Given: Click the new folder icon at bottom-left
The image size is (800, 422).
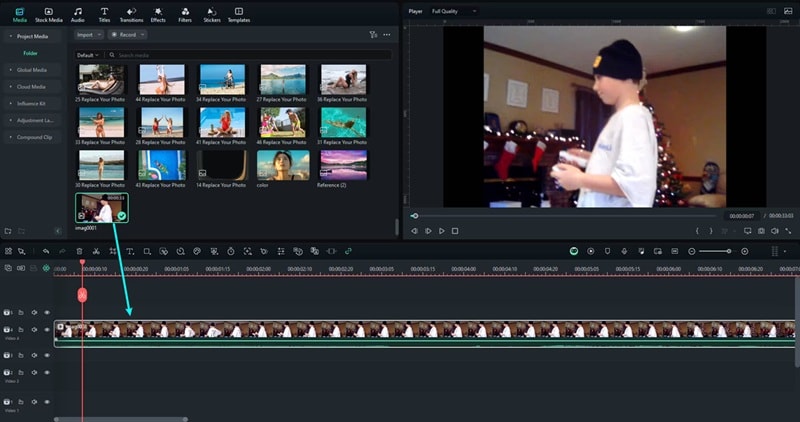Looking at the screenshot, I should (8, 231).
